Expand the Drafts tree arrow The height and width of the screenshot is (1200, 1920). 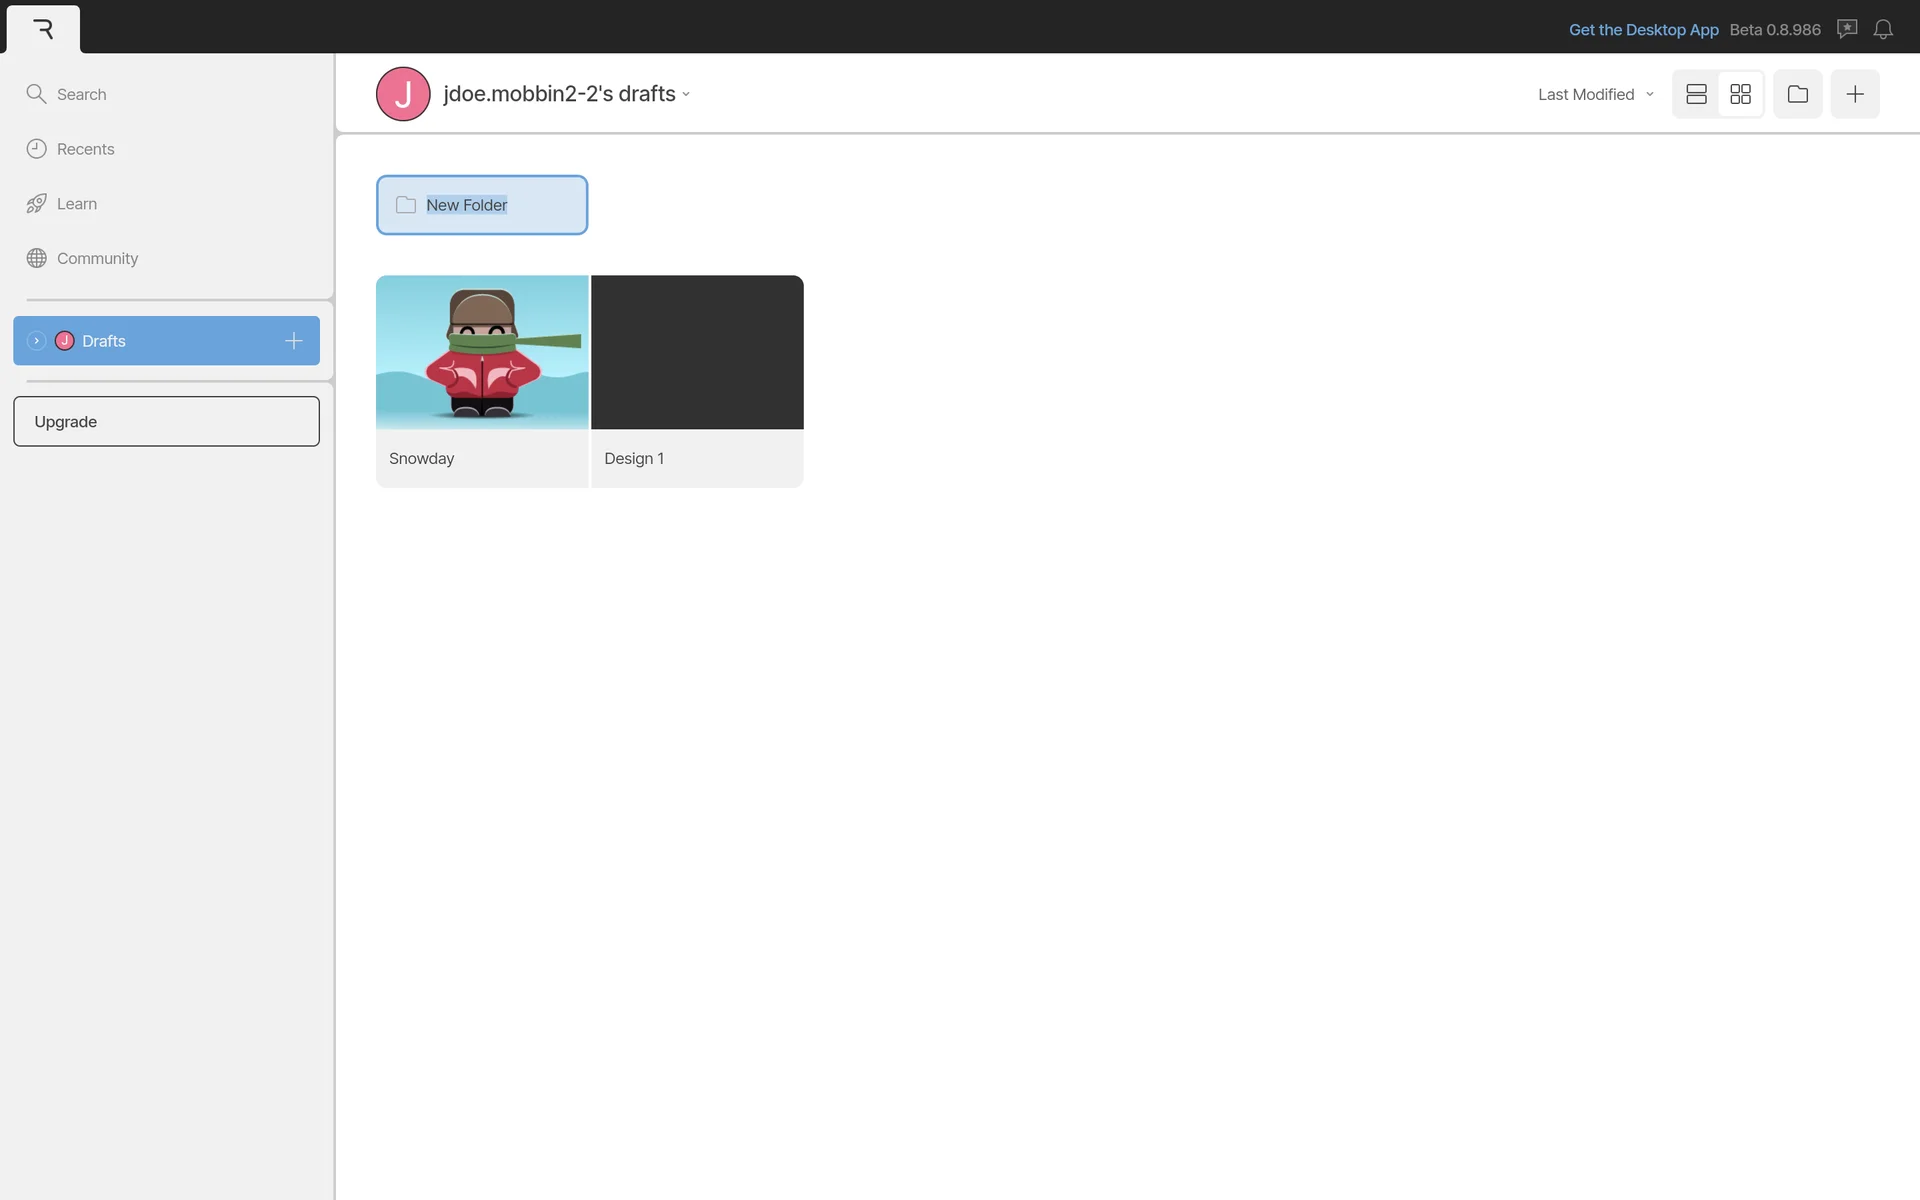coord(36,341)
